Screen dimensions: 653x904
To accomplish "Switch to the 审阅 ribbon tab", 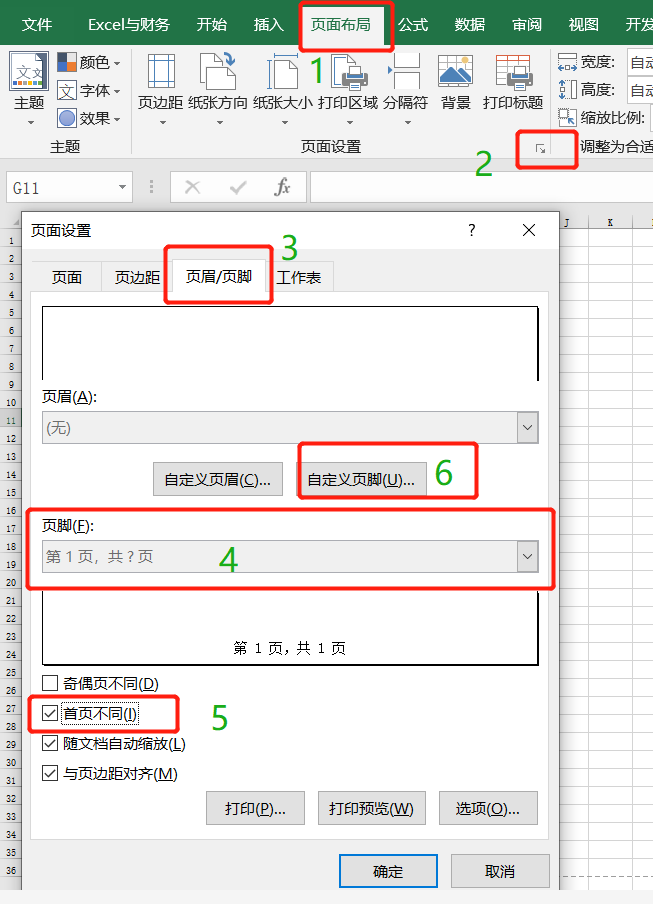I will click(527, 25).
